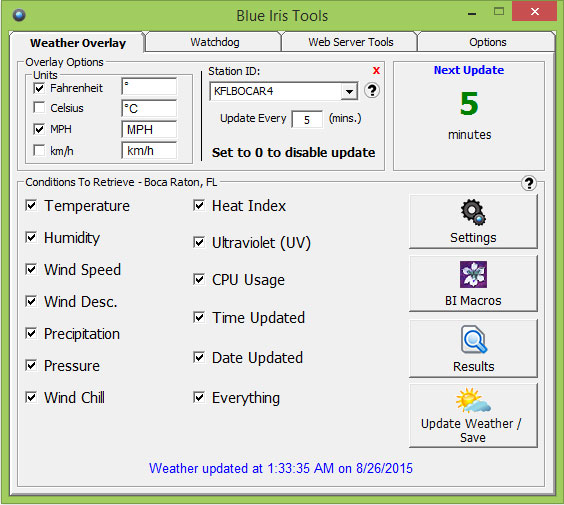Enable the Celsius checkbox

click(x=39, y=108)
